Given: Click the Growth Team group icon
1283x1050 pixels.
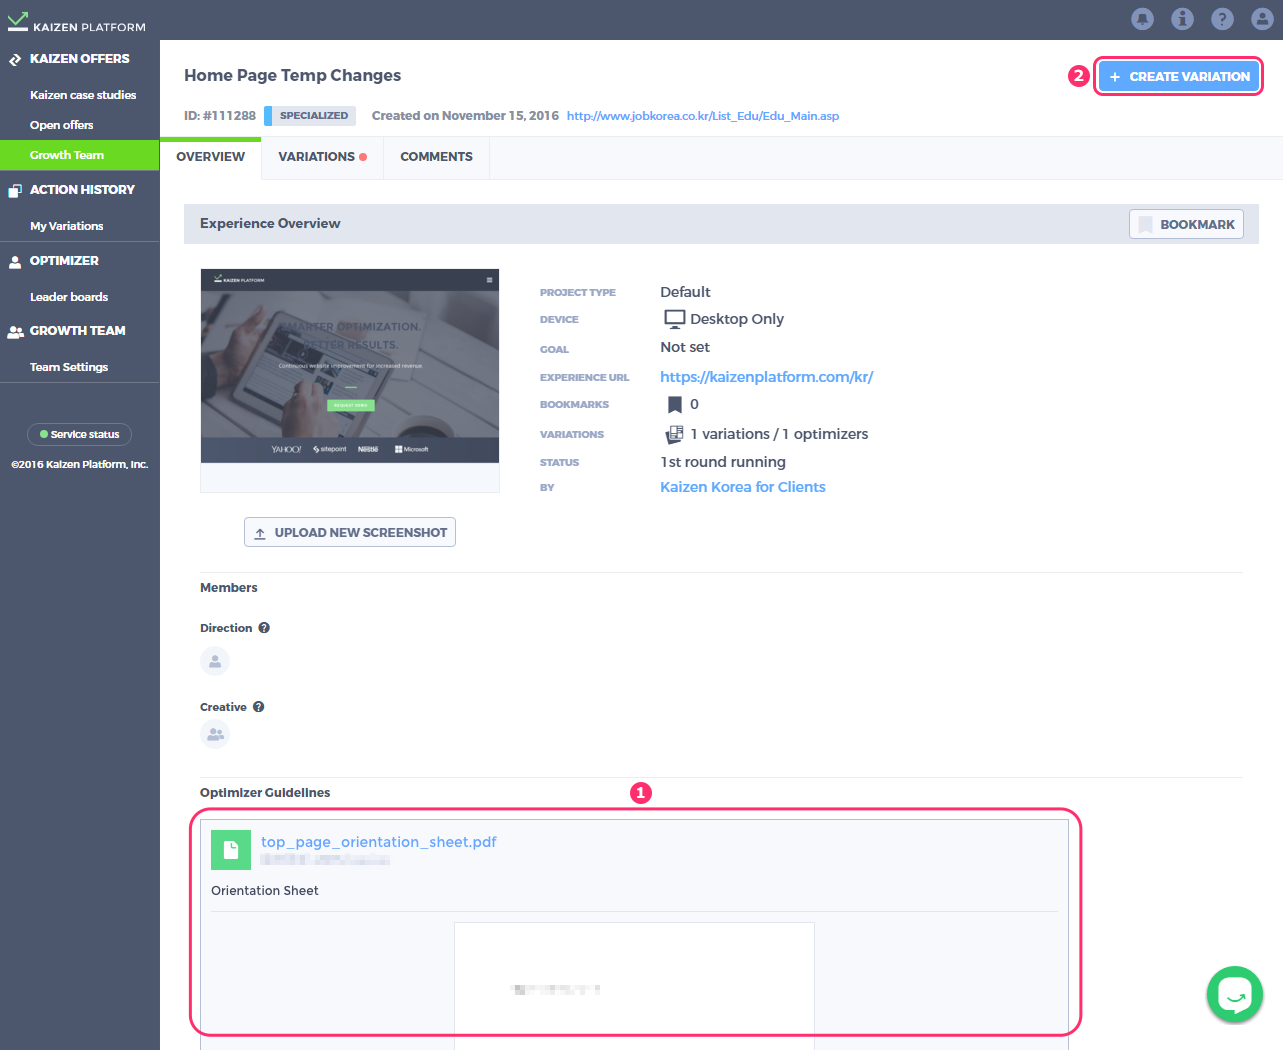Looking at the screenshot, I should [x=15, y=332].
